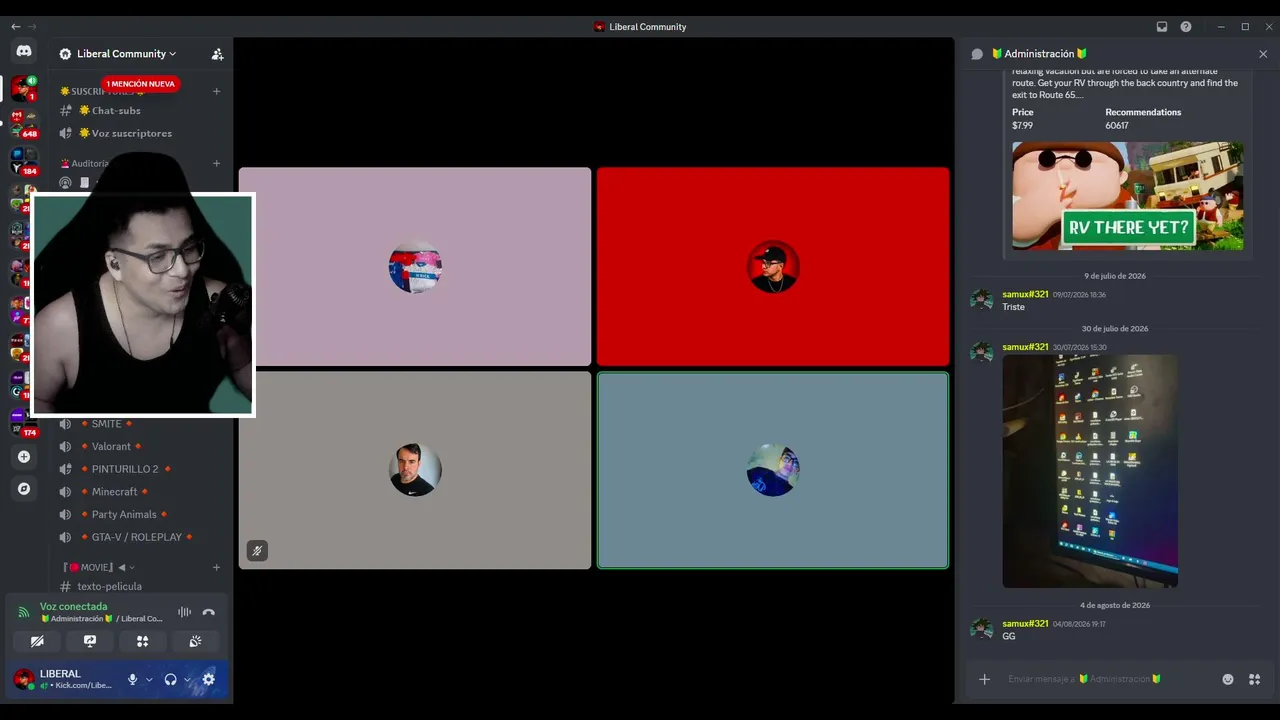Create channel in SUSCRIPTORES category
This screenshot has width=1280, height=720.
tap(216, 91)
